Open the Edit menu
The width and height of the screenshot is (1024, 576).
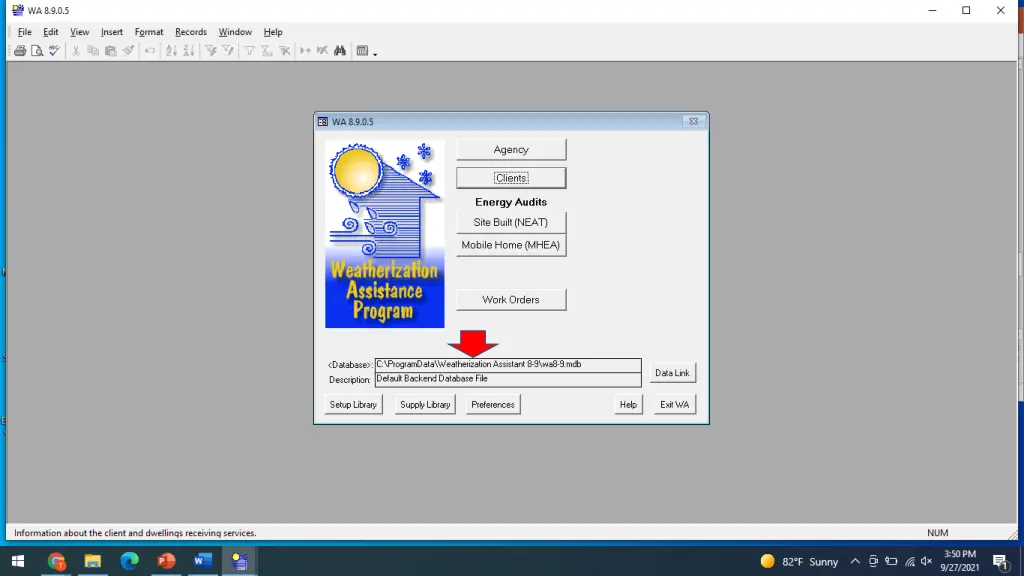50,31
